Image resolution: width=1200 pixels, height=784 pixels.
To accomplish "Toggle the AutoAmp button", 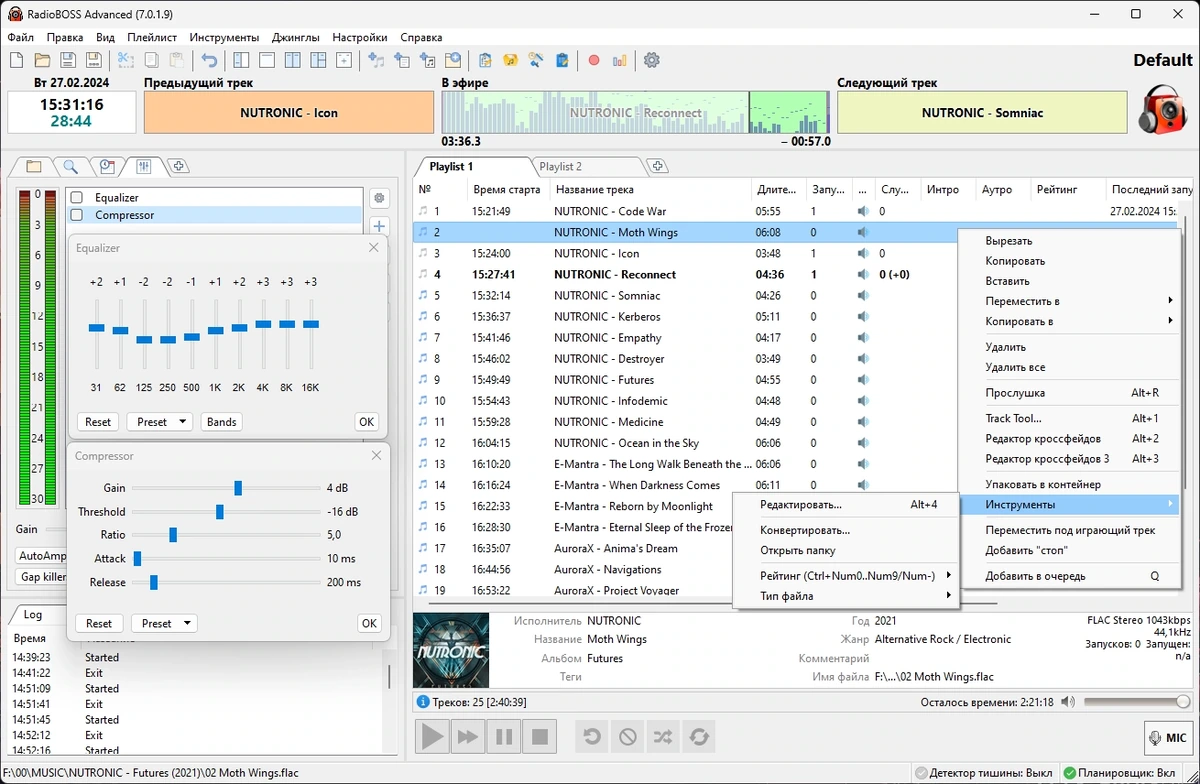I will click(41, 555).
